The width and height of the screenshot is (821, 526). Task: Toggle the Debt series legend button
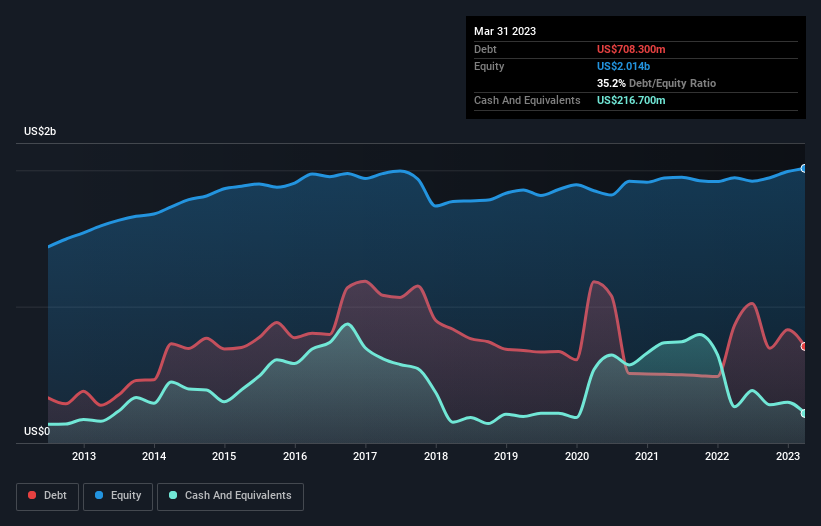coord(48,496)
